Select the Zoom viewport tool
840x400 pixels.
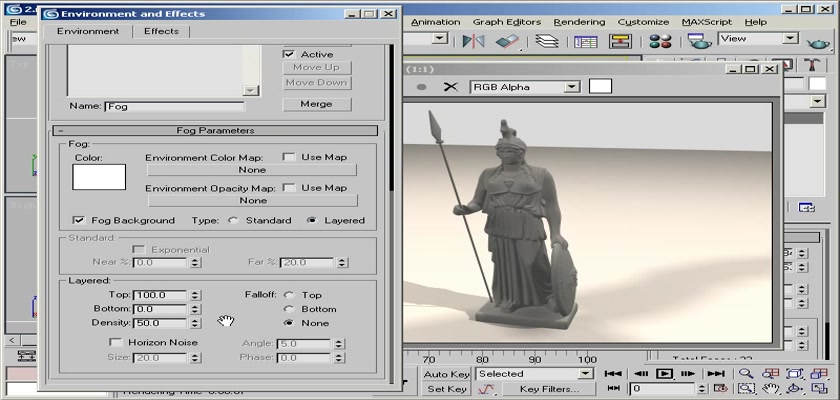[746, 374]
